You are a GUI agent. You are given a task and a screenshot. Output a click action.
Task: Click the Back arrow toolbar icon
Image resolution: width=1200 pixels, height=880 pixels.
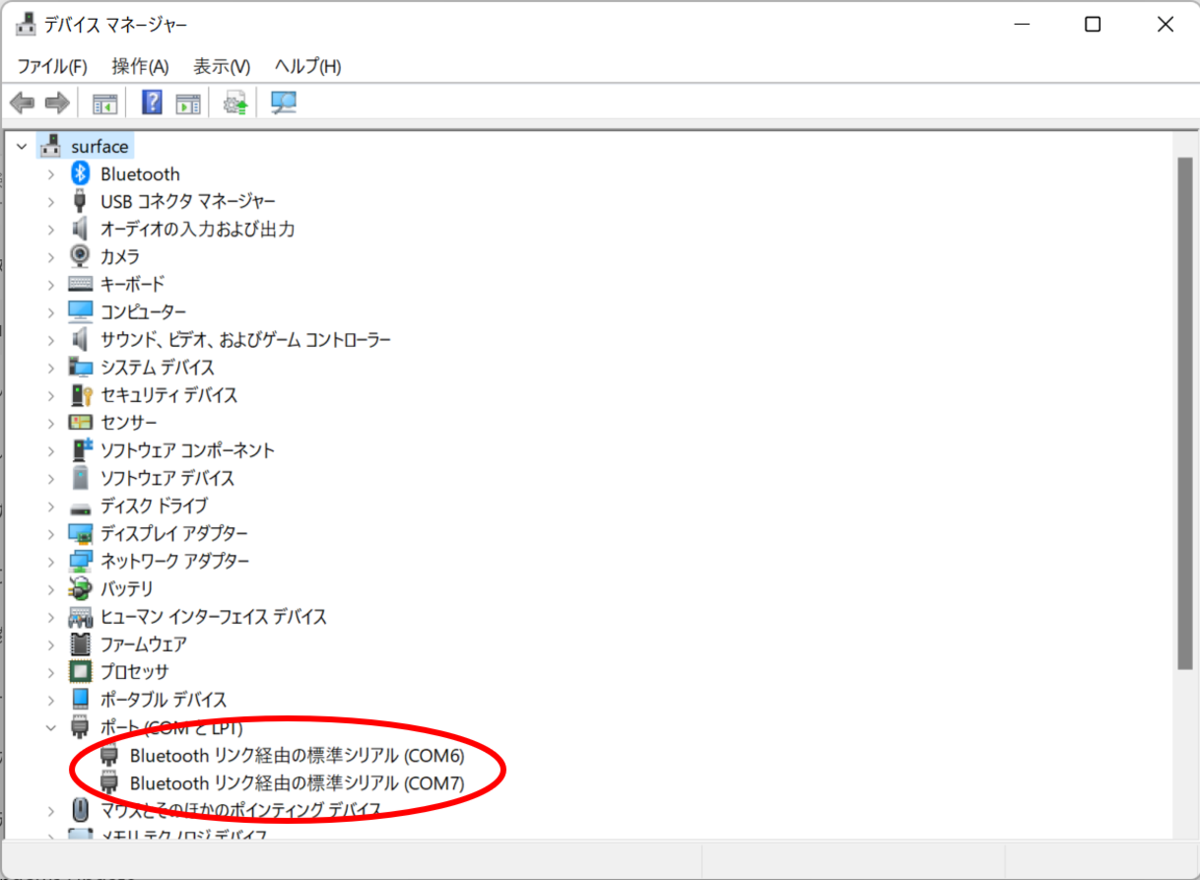coord(22,103)
